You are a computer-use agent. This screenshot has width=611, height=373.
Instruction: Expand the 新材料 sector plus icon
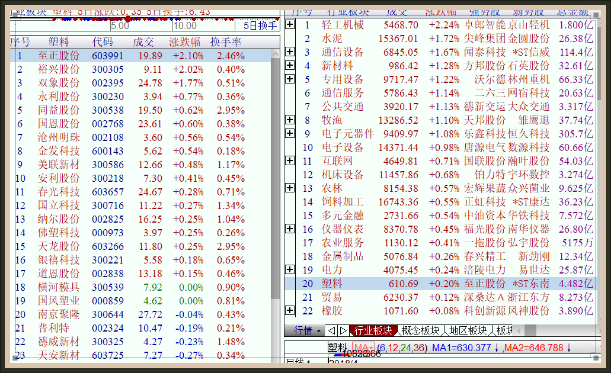[x=290, y=65]
